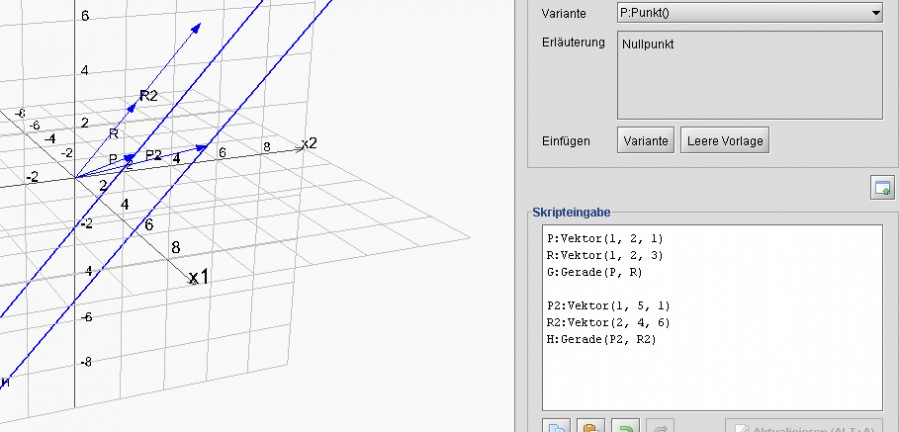The image size is (900, 432).
Task: Click the Variante insert button
Action: point(645,141)
